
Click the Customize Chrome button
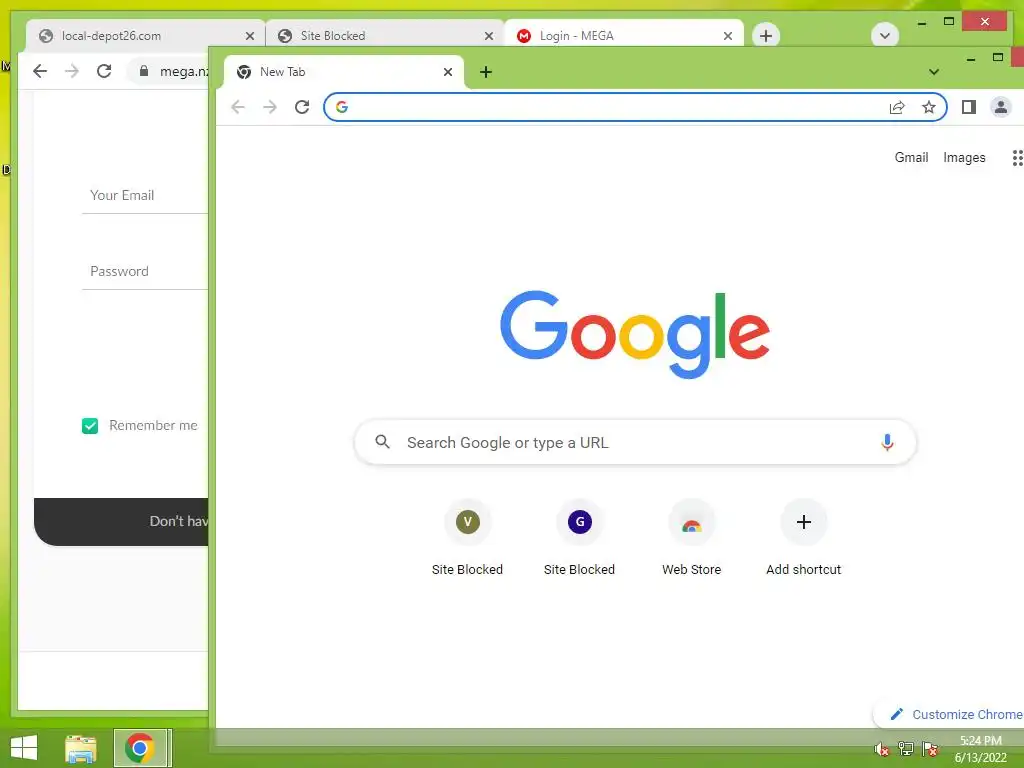click(x=948, y=714)
